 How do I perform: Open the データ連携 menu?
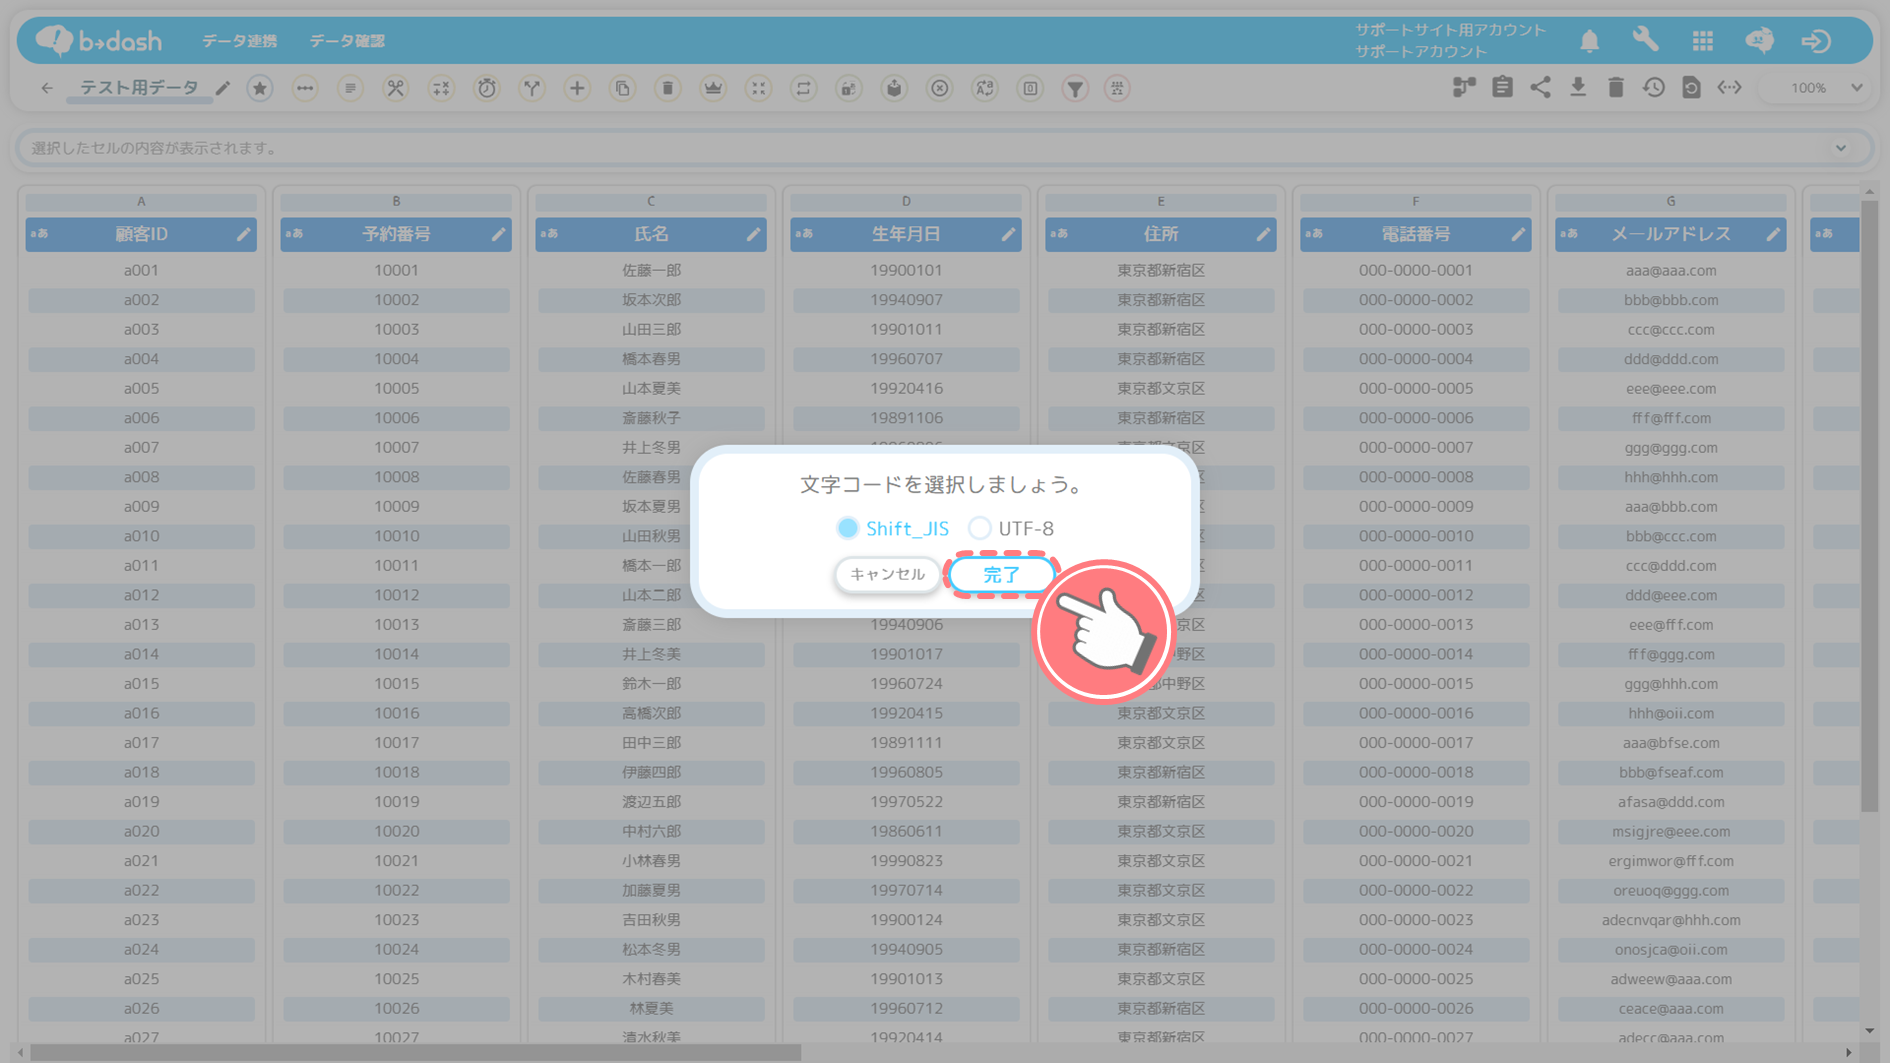click(240, 41)
